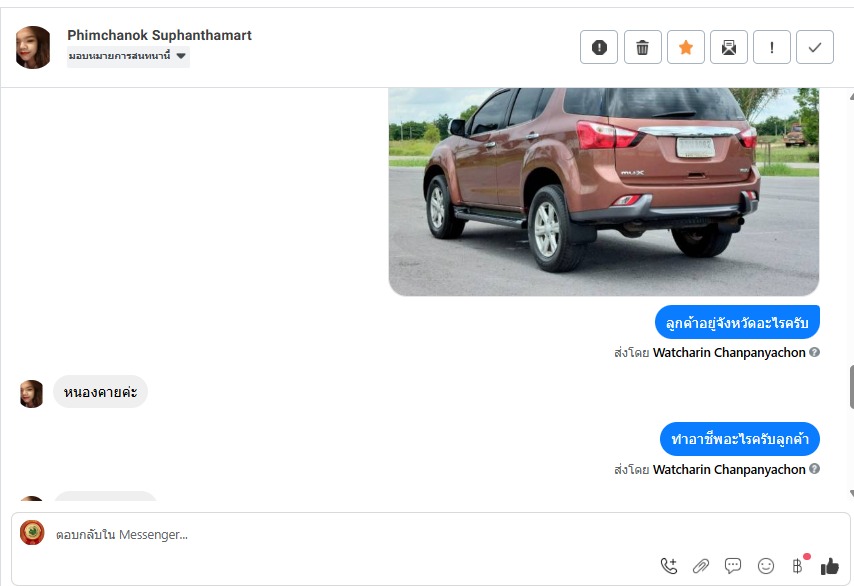The image size is (854, 586).
Task: Open saved replies speech bubble icon
Action: click(733, 566)
